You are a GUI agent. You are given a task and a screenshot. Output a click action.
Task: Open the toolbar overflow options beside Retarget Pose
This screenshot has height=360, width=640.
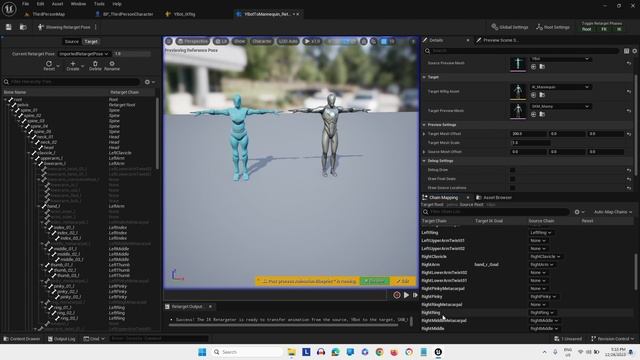click(x=96, y=27)
